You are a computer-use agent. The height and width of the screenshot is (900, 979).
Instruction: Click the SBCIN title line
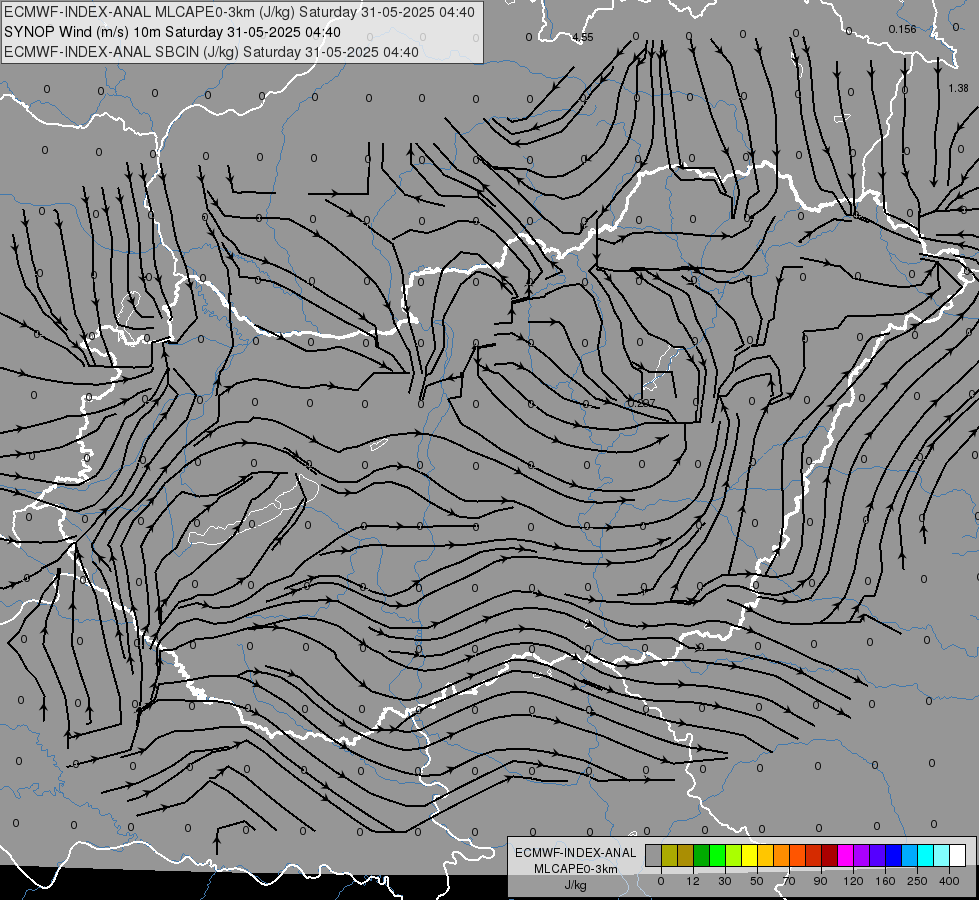click(211, 52)
